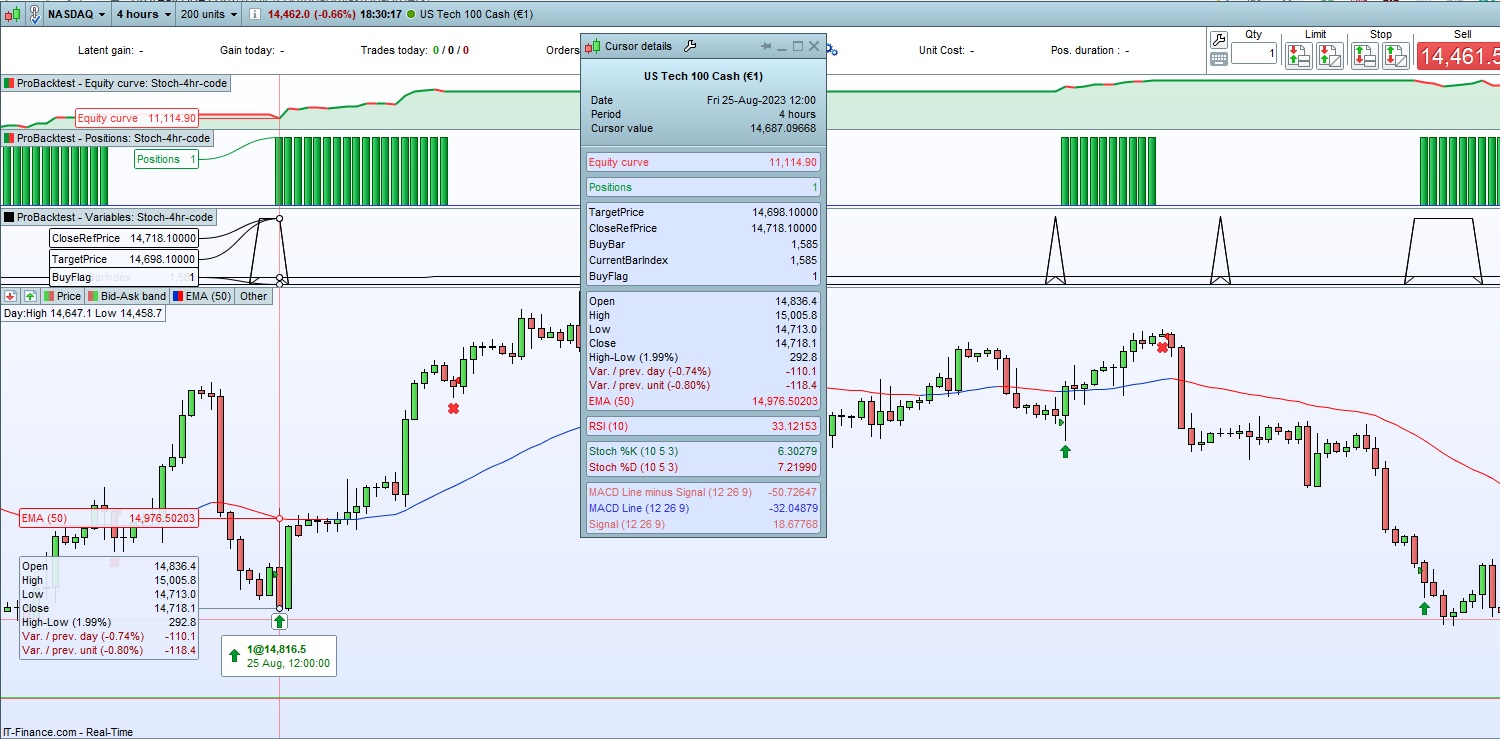The image size is (1500, 739).
Task: Click the red X marker left of the Cursor details window
Action: [453, 409]
